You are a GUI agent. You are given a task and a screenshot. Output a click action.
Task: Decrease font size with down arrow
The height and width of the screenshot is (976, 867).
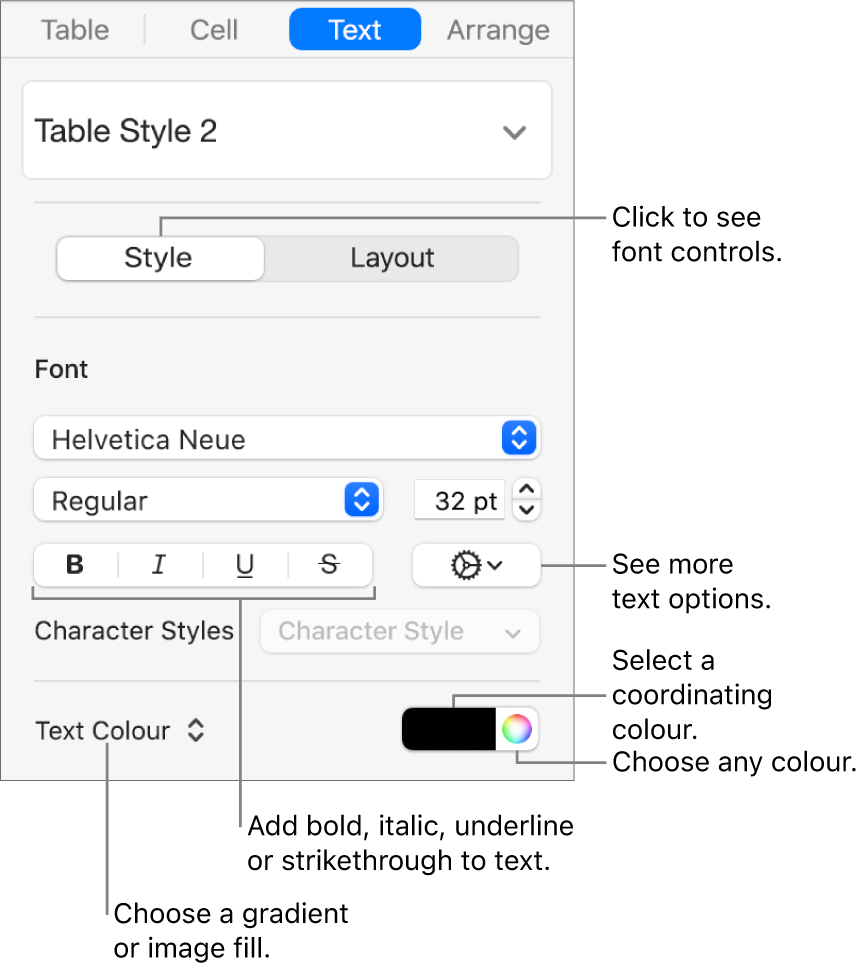coord(529,510)
